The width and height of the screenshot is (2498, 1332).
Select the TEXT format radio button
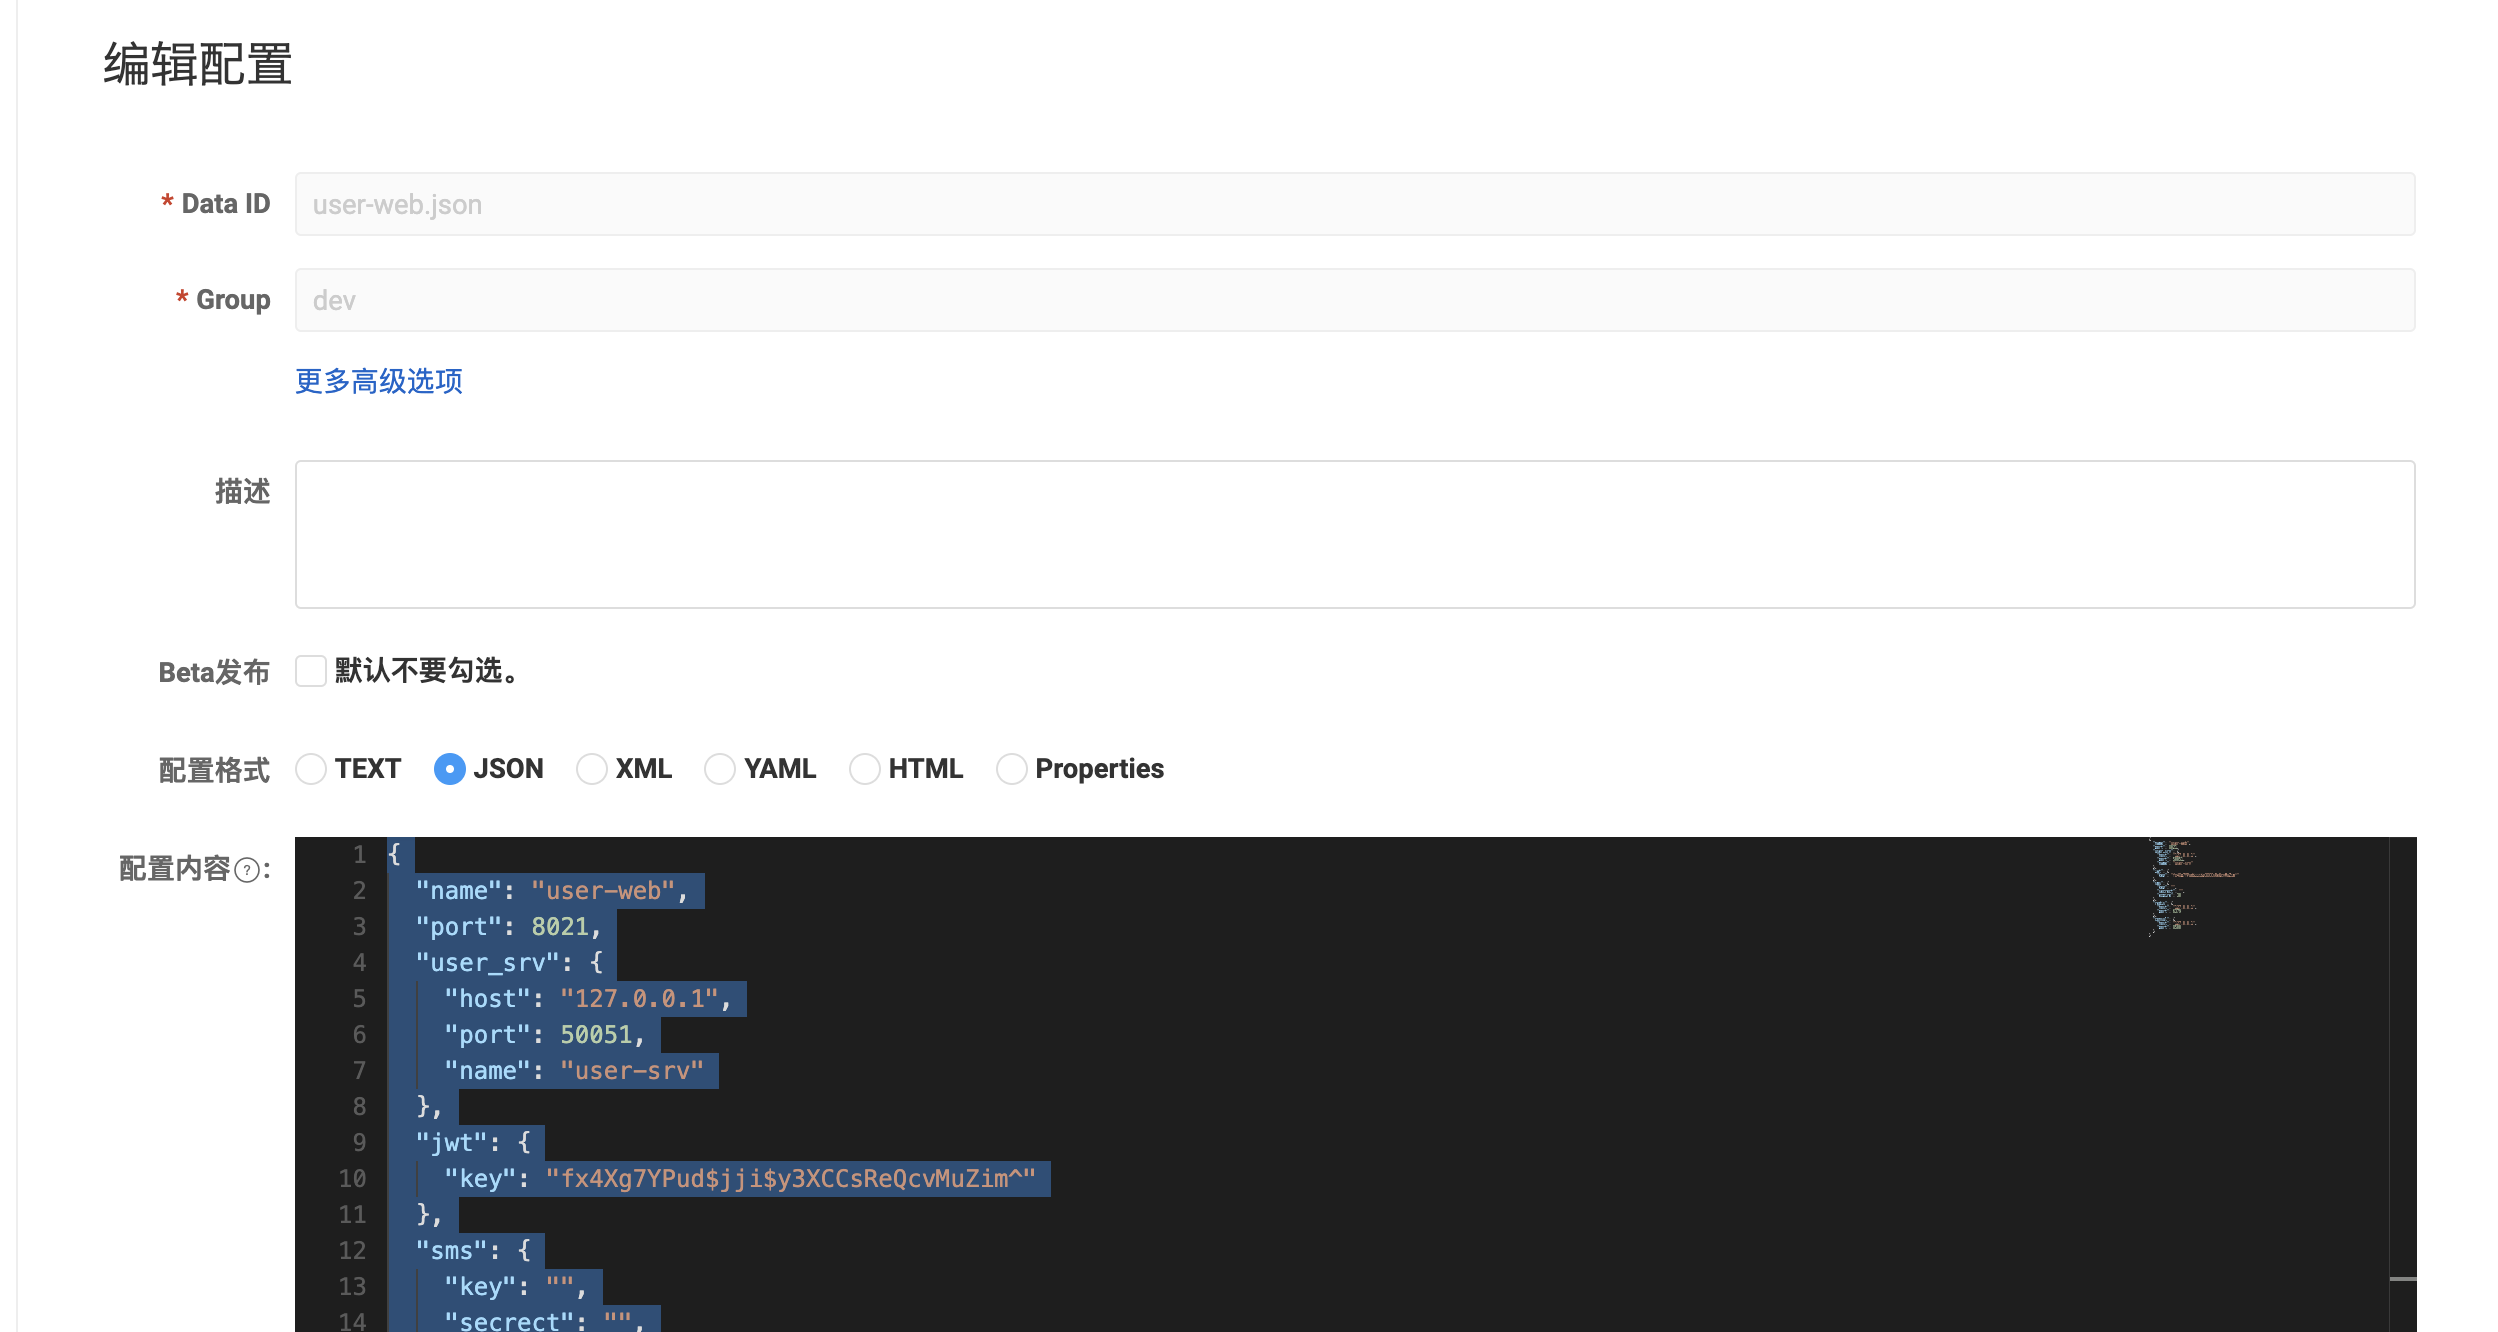pos(311,769)
